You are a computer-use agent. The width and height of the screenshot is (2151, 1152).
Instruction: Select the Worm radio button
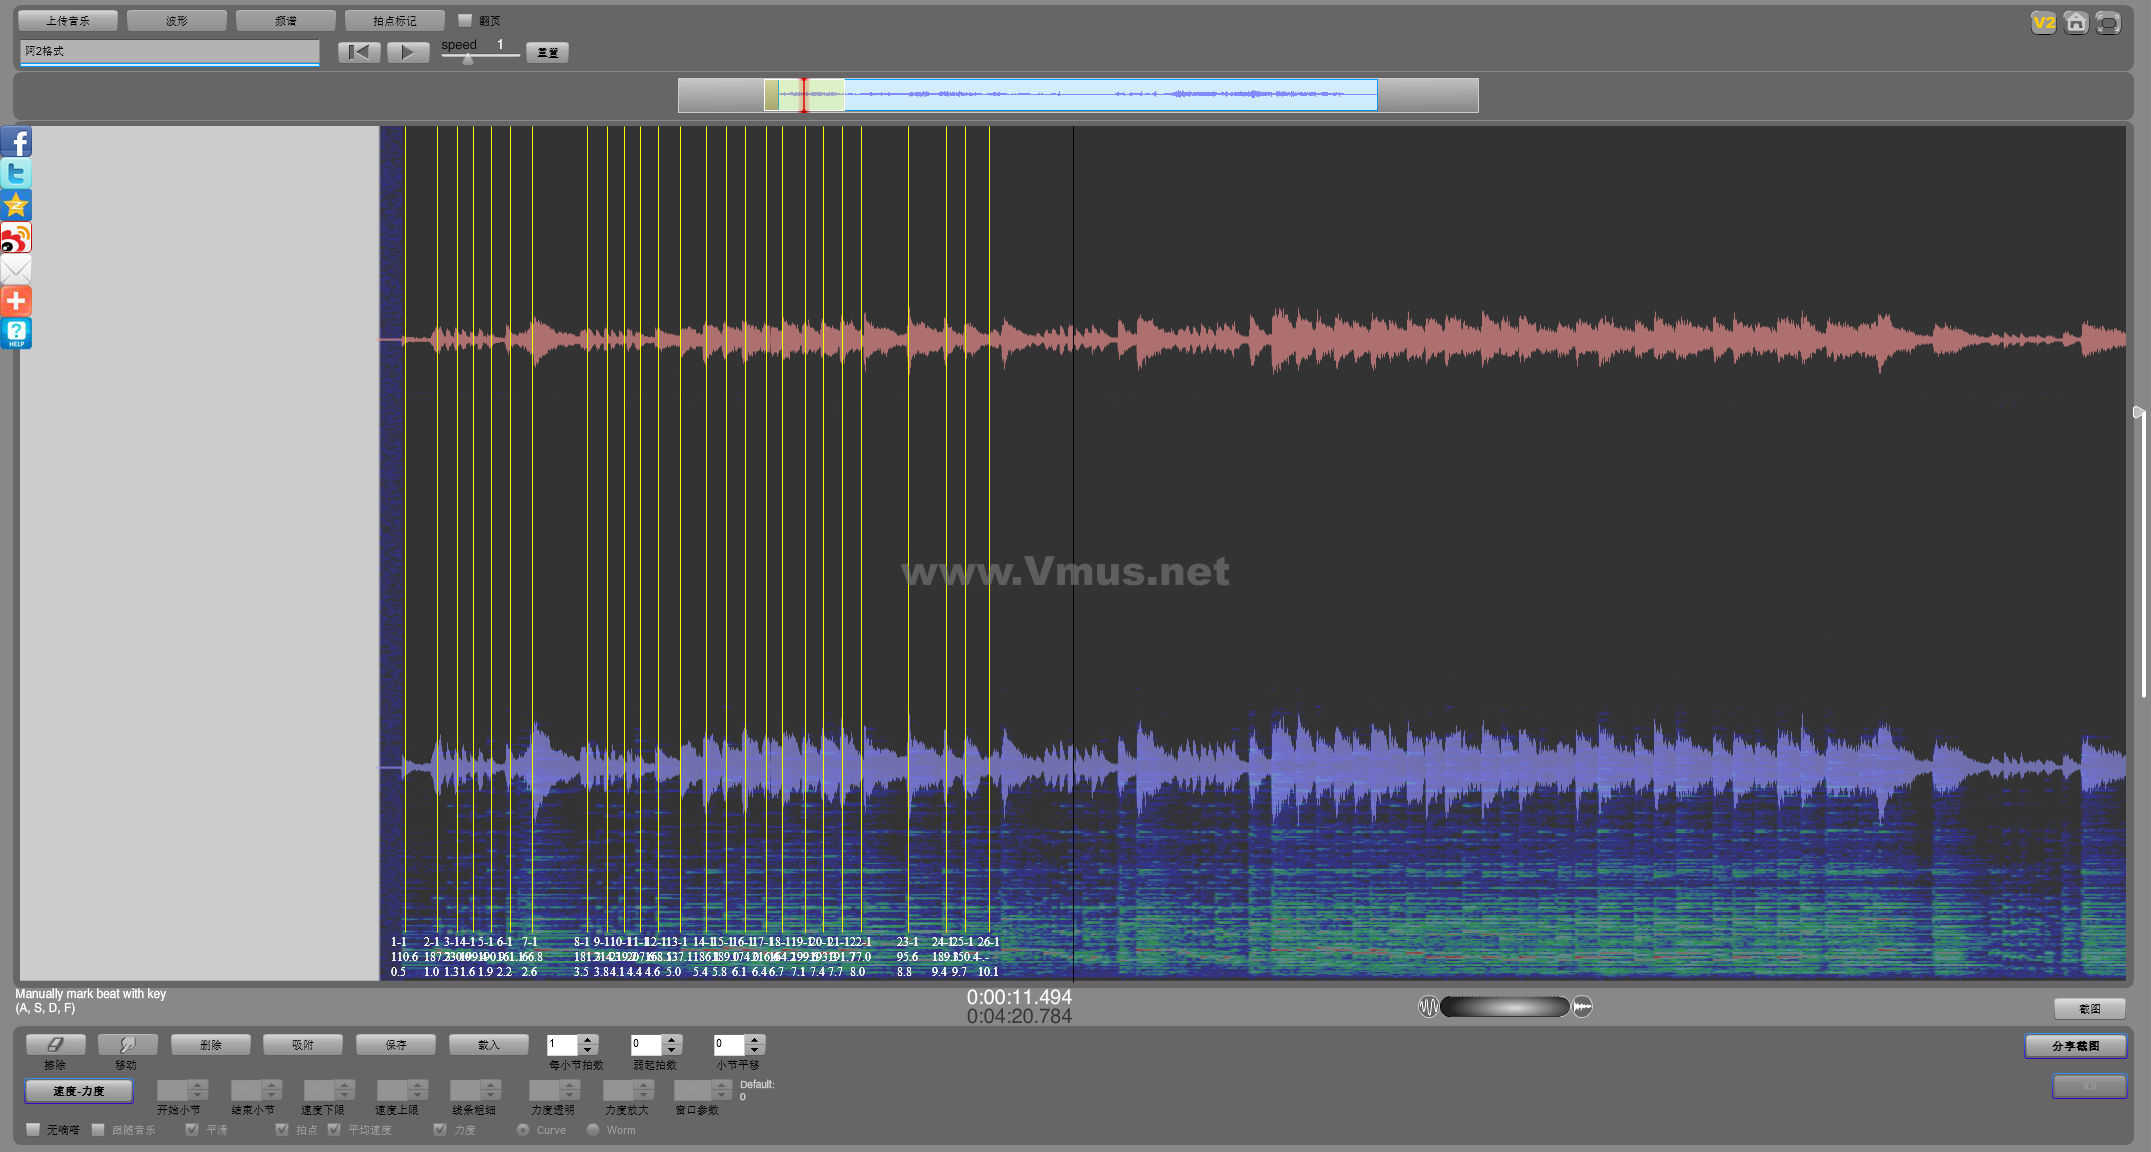tap(593, 1130)
